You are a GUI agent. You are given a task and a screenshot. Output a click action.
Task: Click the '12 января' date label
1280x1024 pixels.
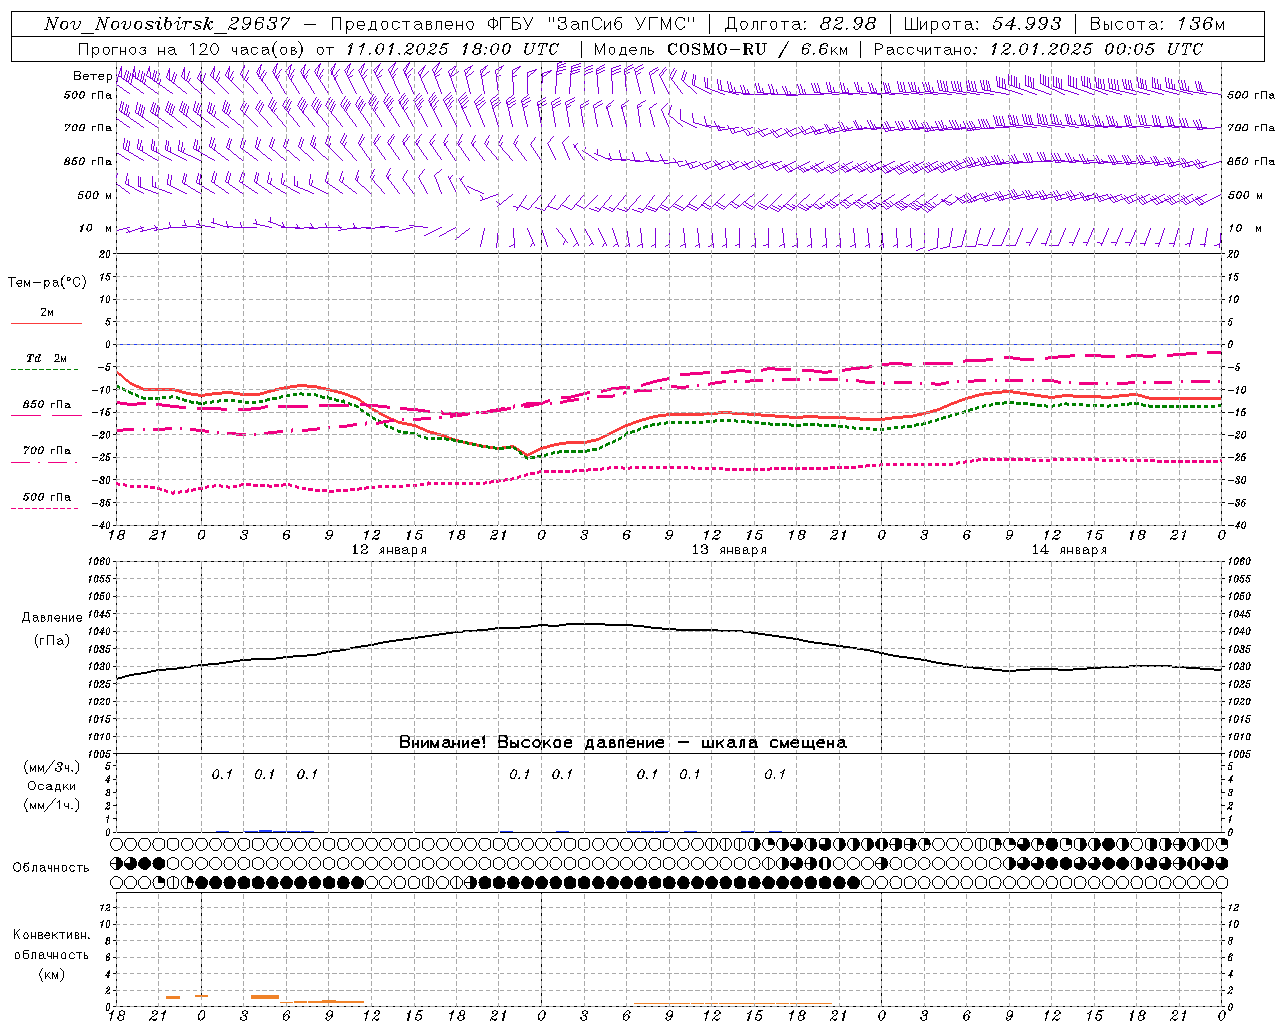389,550
